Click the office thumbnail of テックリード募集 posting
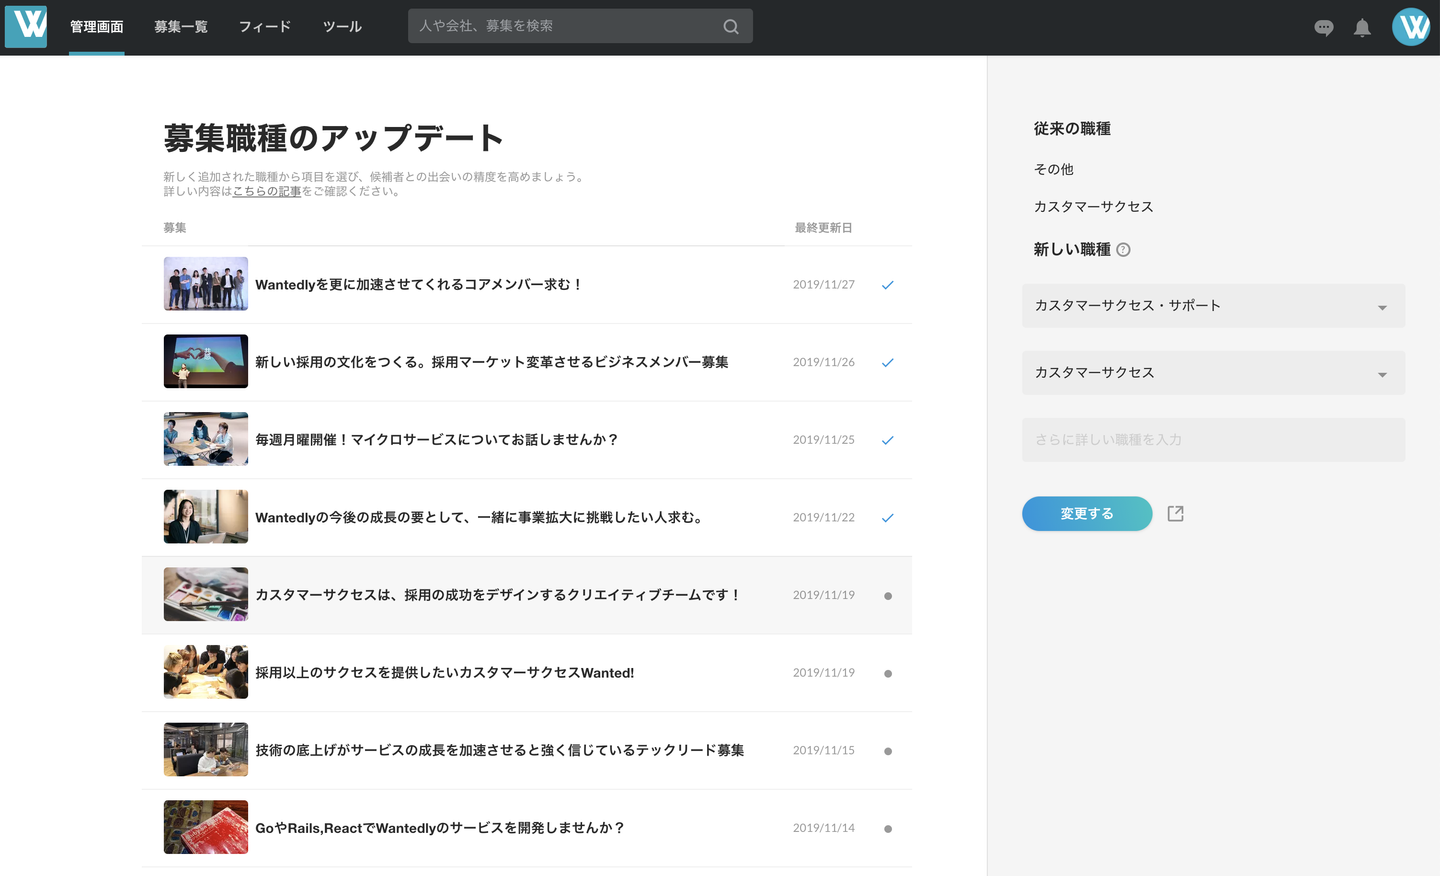1440x876 pixels. 206,750
